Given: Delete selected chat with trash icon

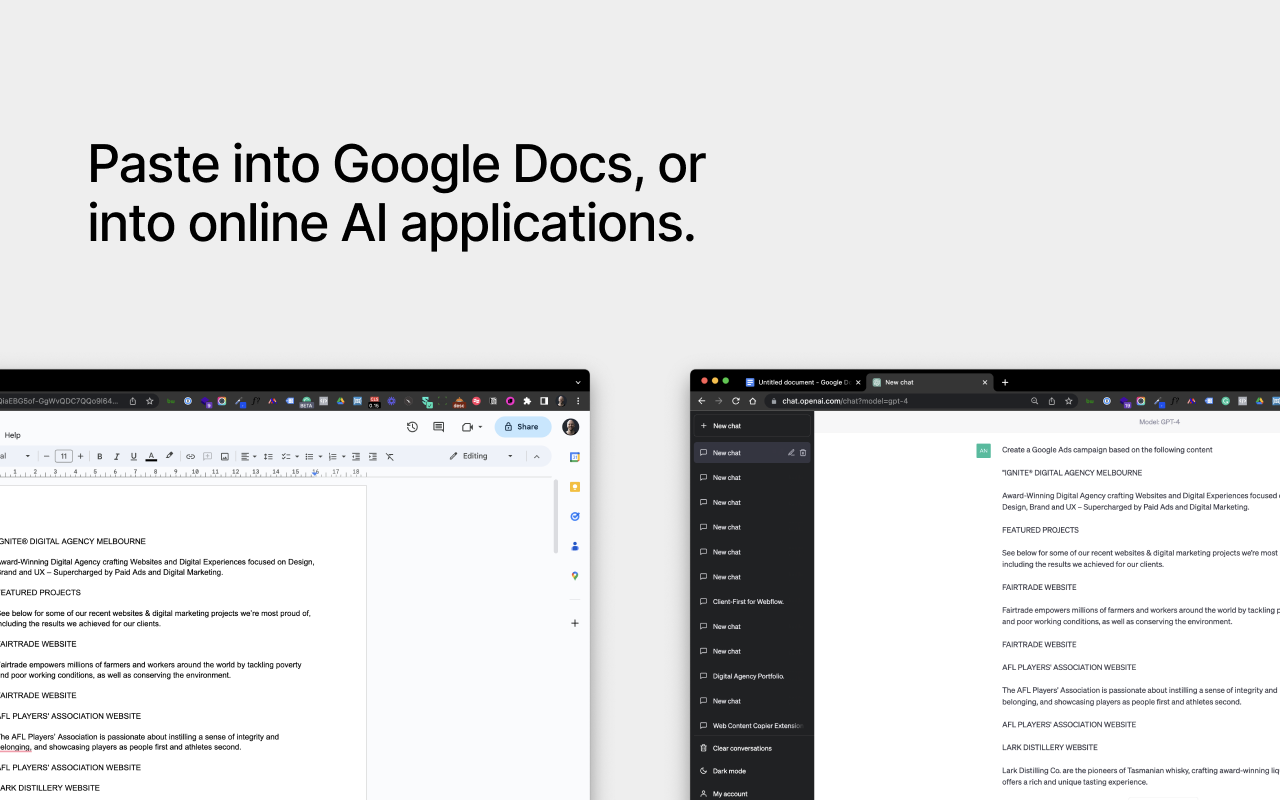Looking at the screenshot, I should point(803,453).
